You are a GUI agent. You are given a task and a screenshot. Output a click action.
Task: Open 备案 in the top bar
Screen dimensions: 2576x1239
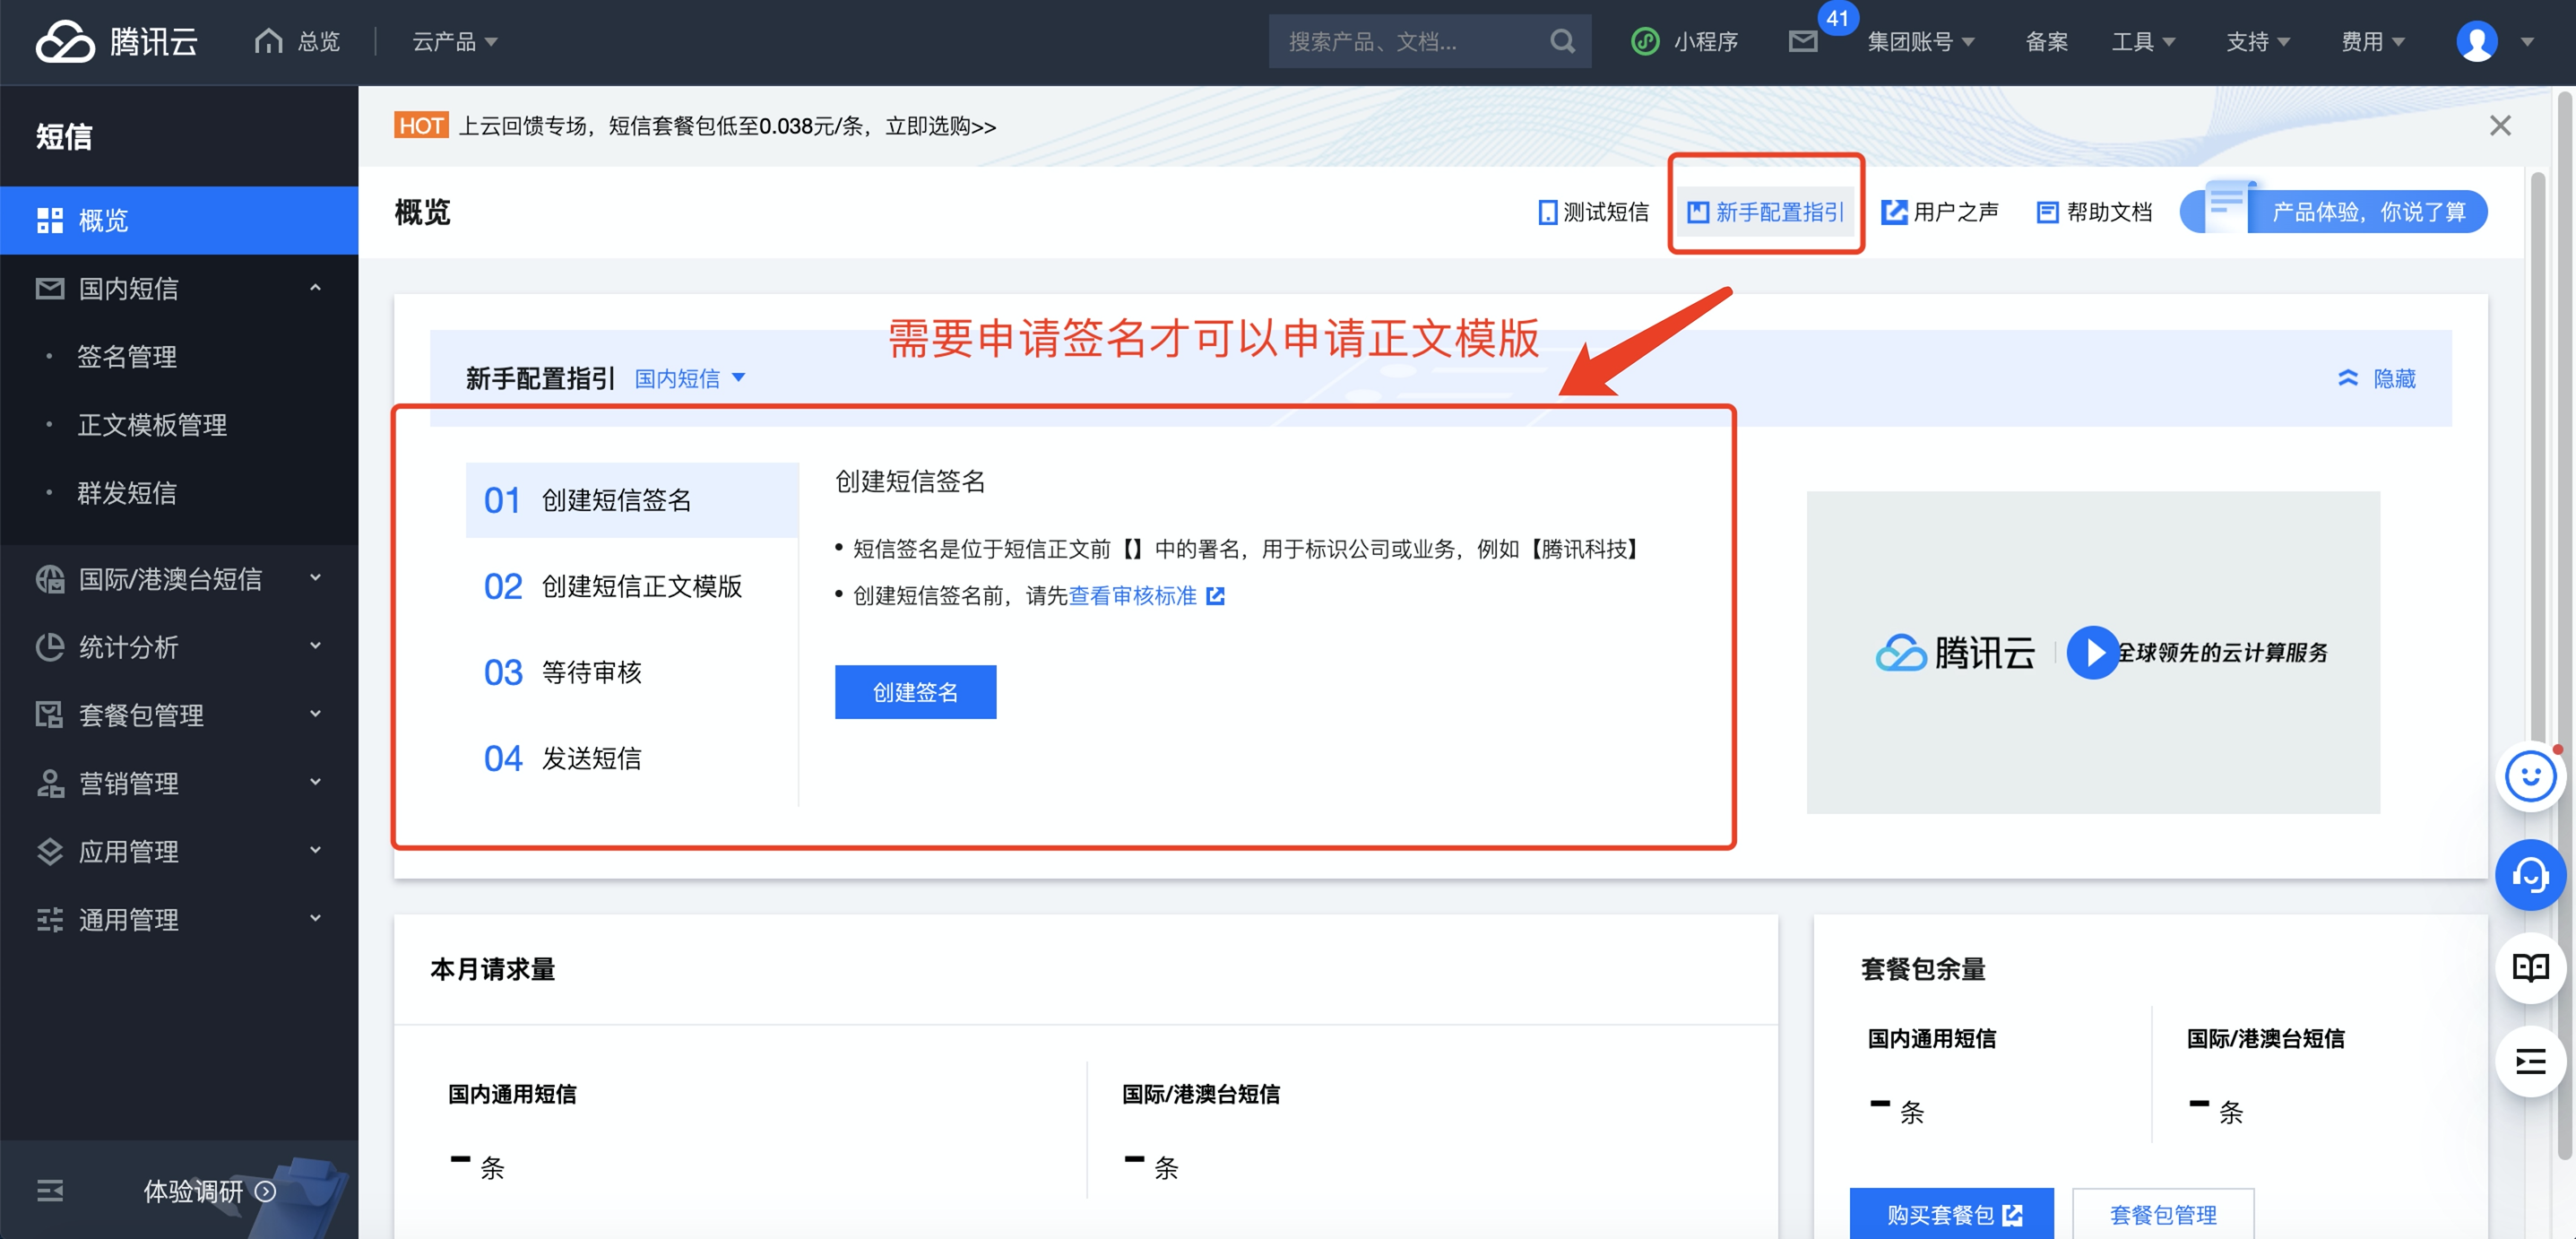[2046, 42]
